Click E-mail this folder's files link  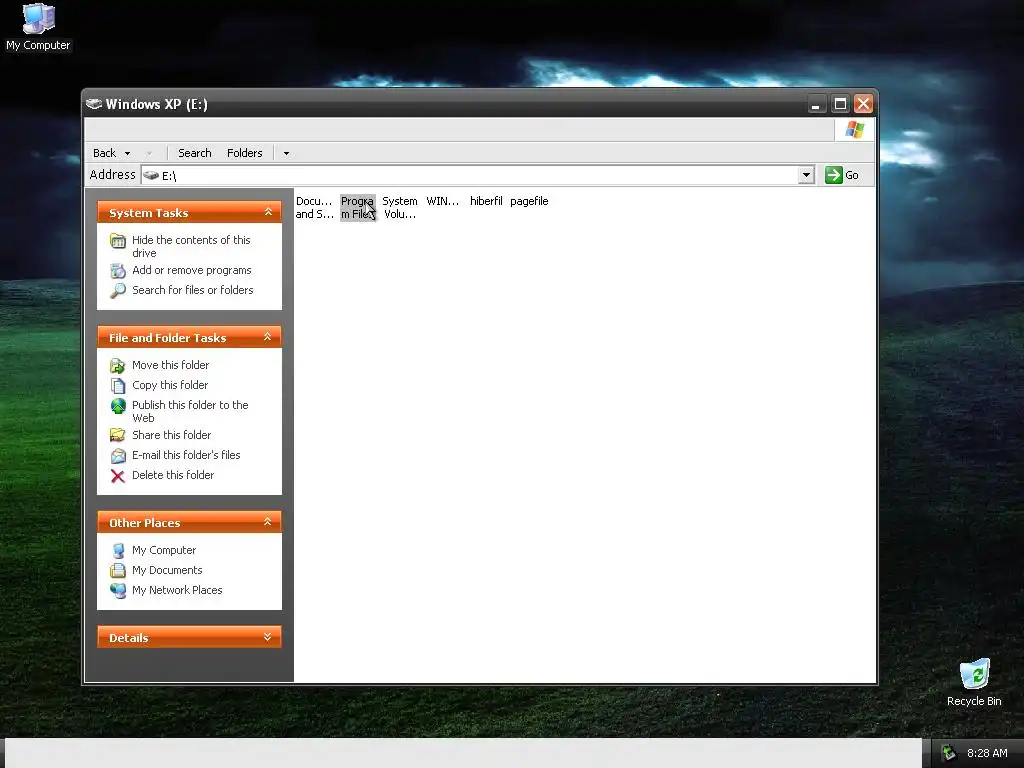pos(186,455)
